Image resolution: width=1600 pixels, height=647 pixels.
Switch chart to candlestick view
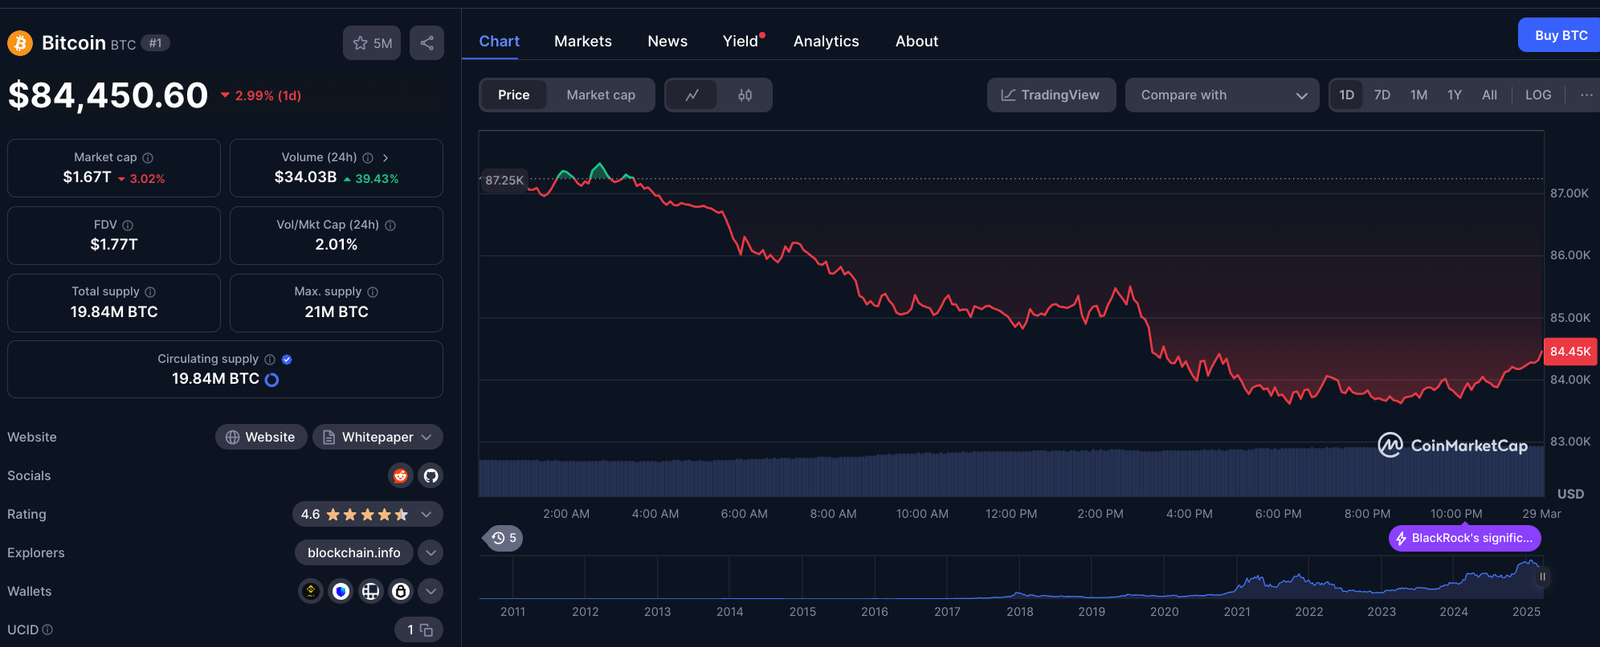pyautogui.click(x=745, y=95)
